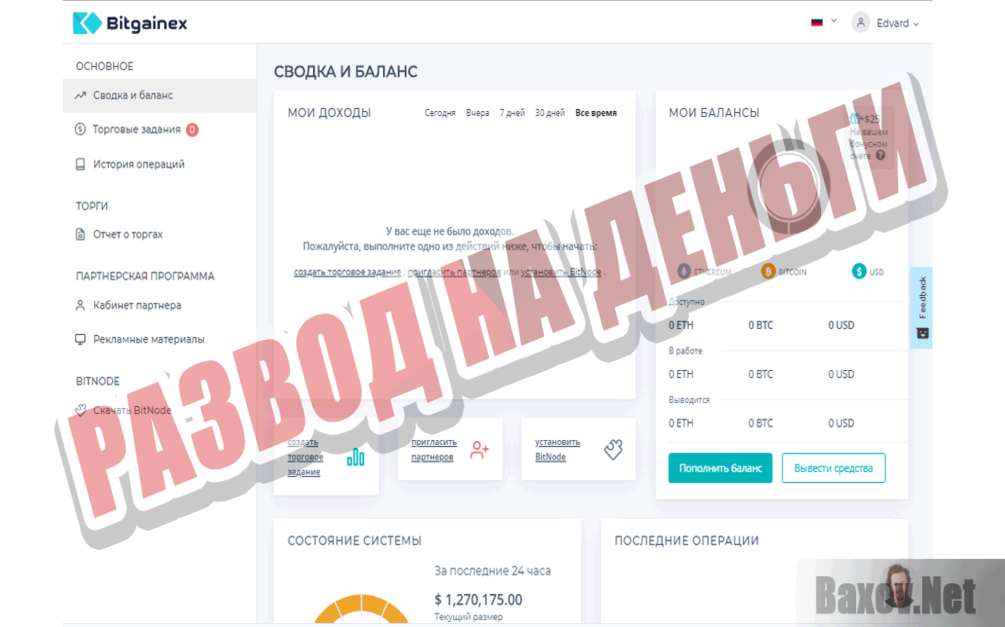Open Сводка и баланс in sidebar

[x=160, y=96]
